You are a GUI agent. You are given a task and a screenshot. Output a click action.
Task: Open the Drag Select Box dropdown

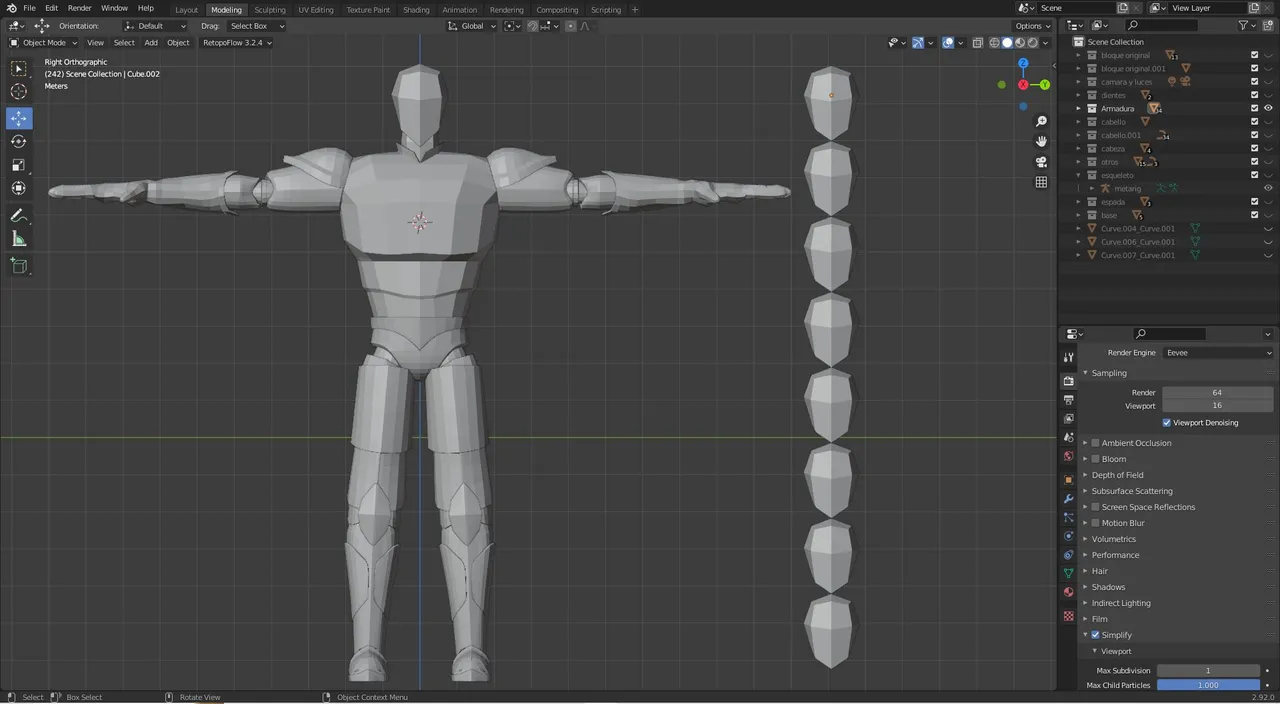point(256,26)
